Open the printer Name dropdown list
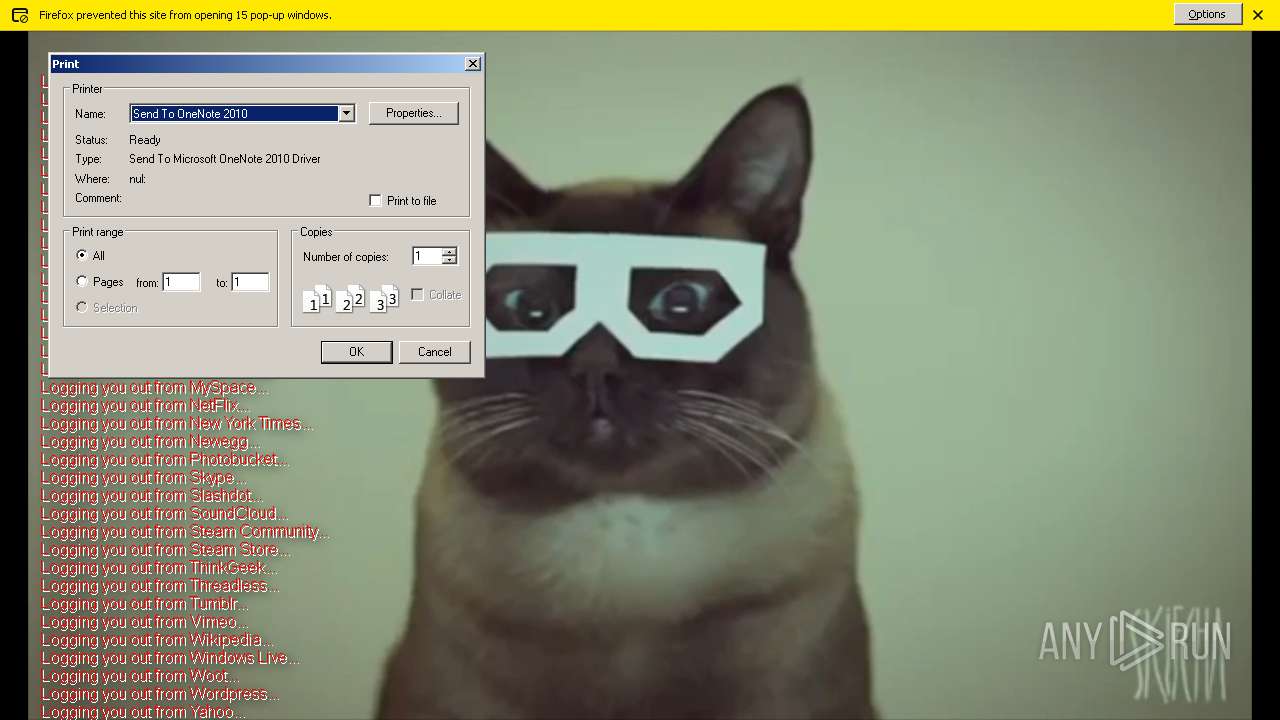Screen dimensions: 1280x720 pyautogui.click(x=346, y=114)
